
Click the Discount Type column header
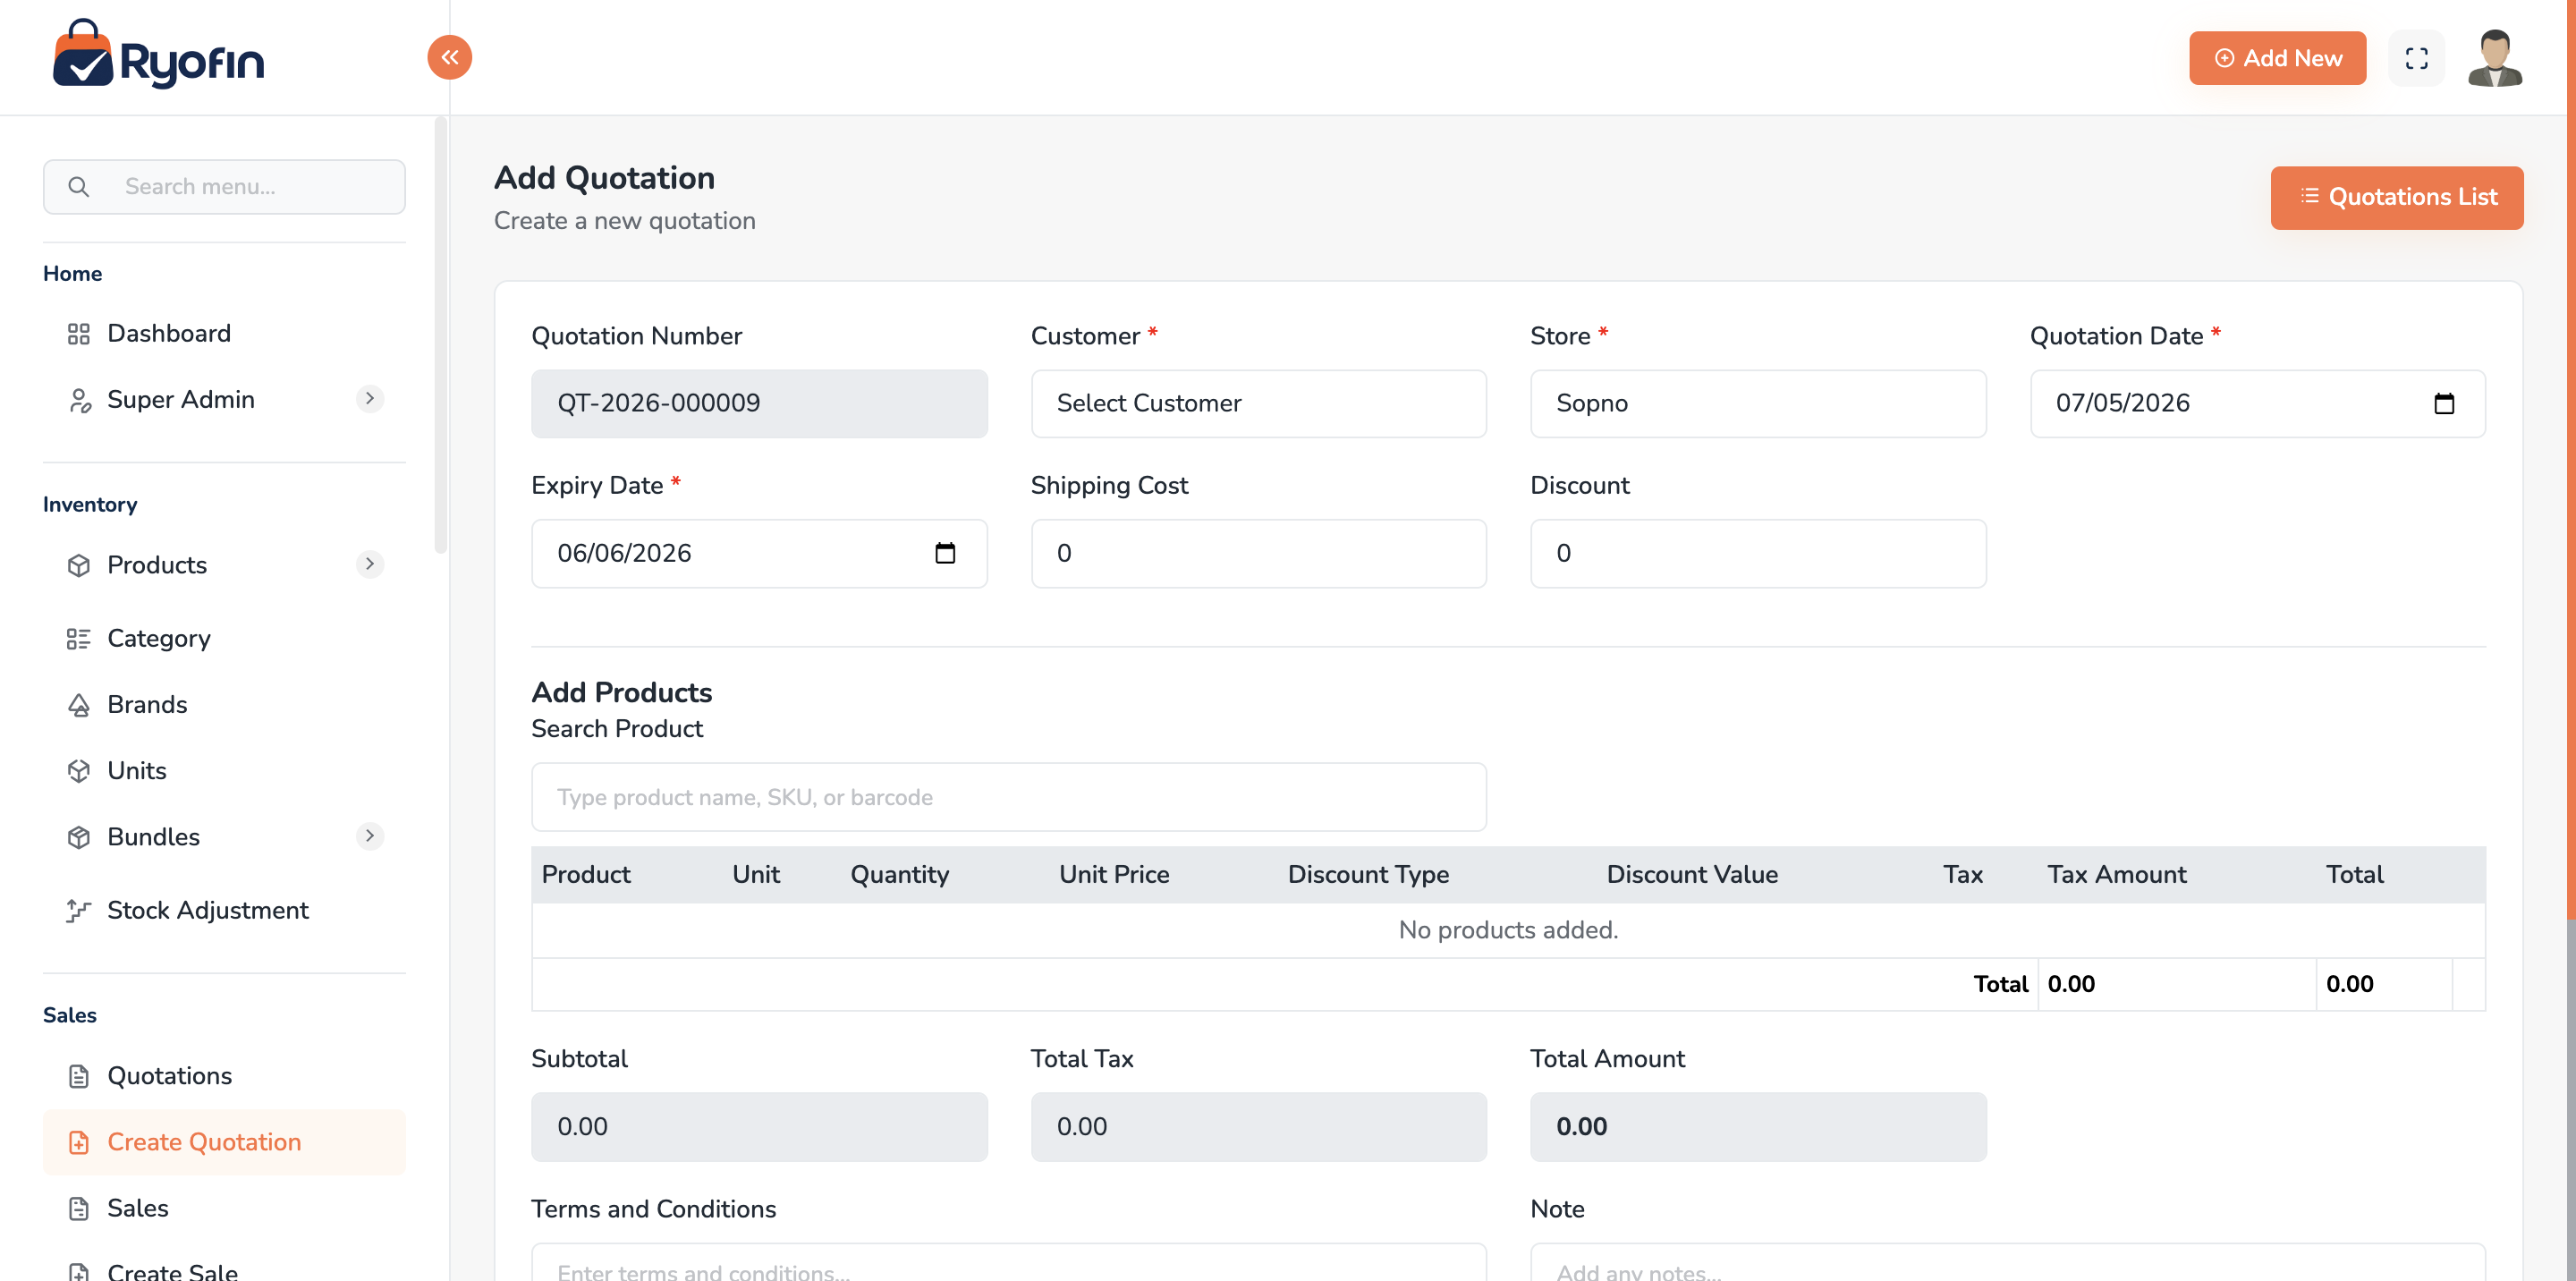tap(1367, 874)
